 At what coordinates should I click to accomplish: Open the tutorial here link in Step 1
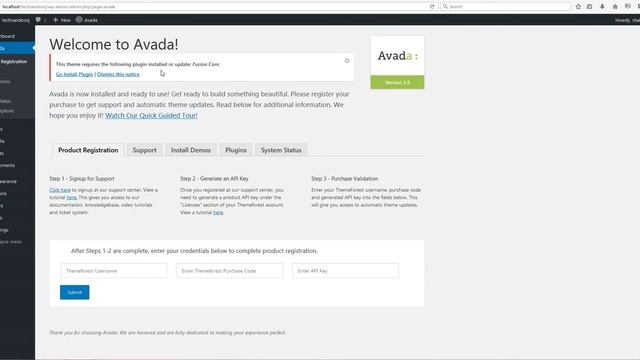coord(71,197)
